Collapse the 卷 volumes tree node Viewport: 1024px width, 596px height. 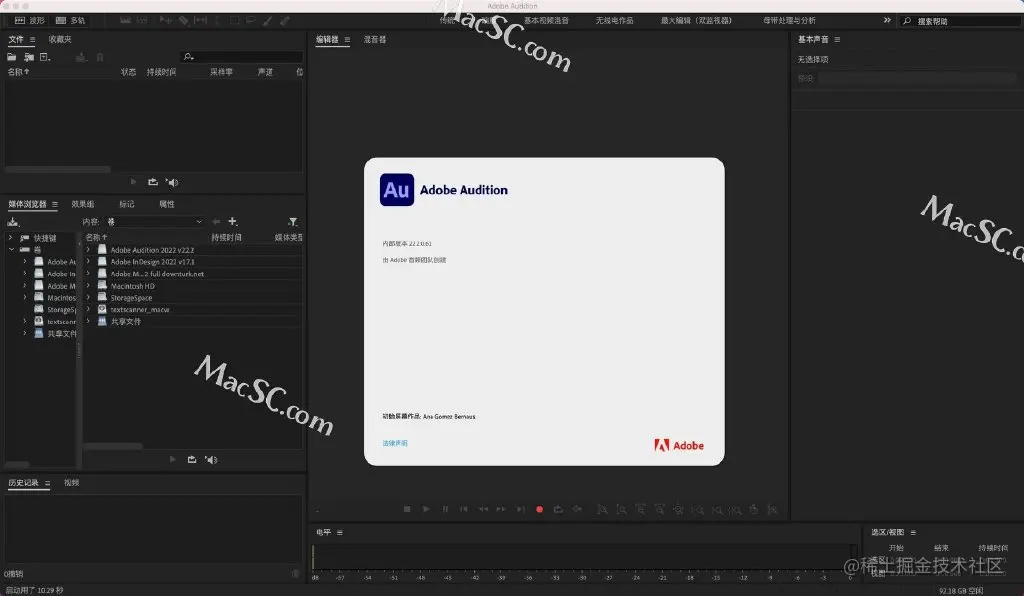(11, 249)
